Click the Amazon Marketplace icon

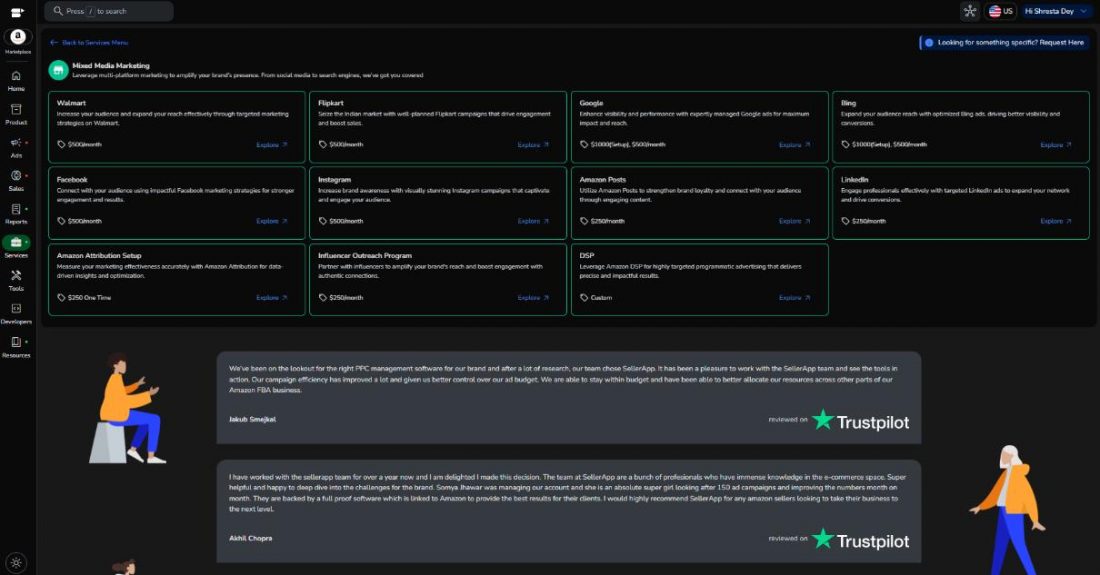click(18, 36)
